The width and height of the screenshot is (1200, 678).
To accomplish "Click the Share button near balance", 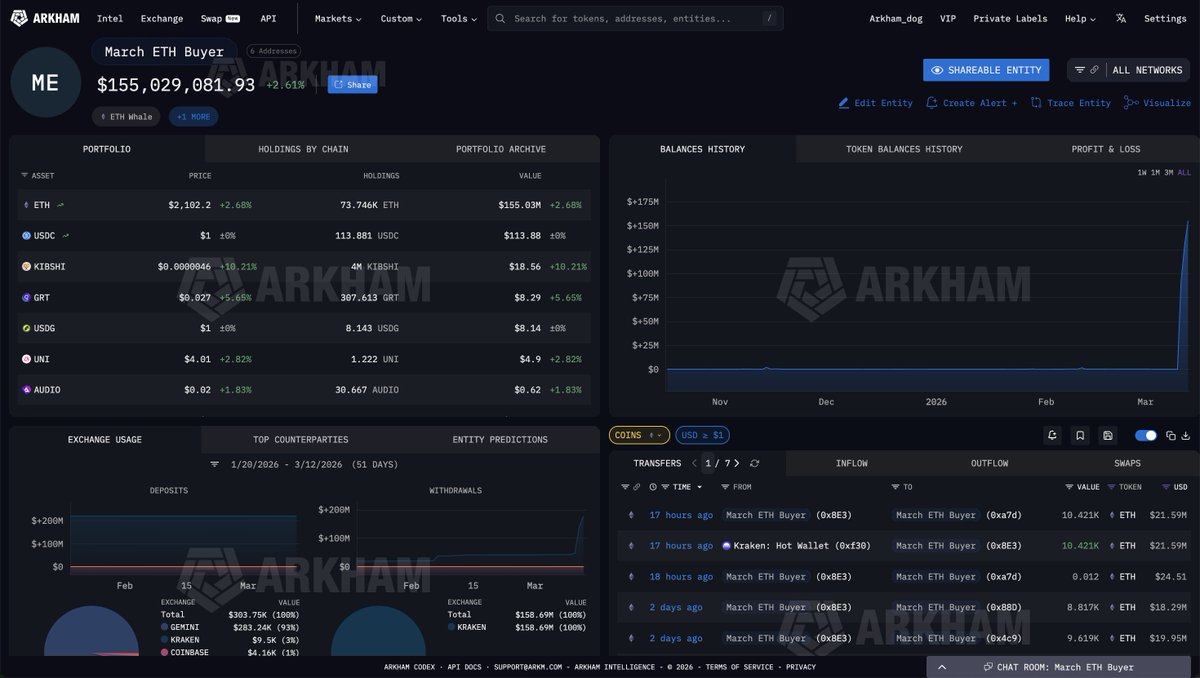I will click(x=352, y=85).
